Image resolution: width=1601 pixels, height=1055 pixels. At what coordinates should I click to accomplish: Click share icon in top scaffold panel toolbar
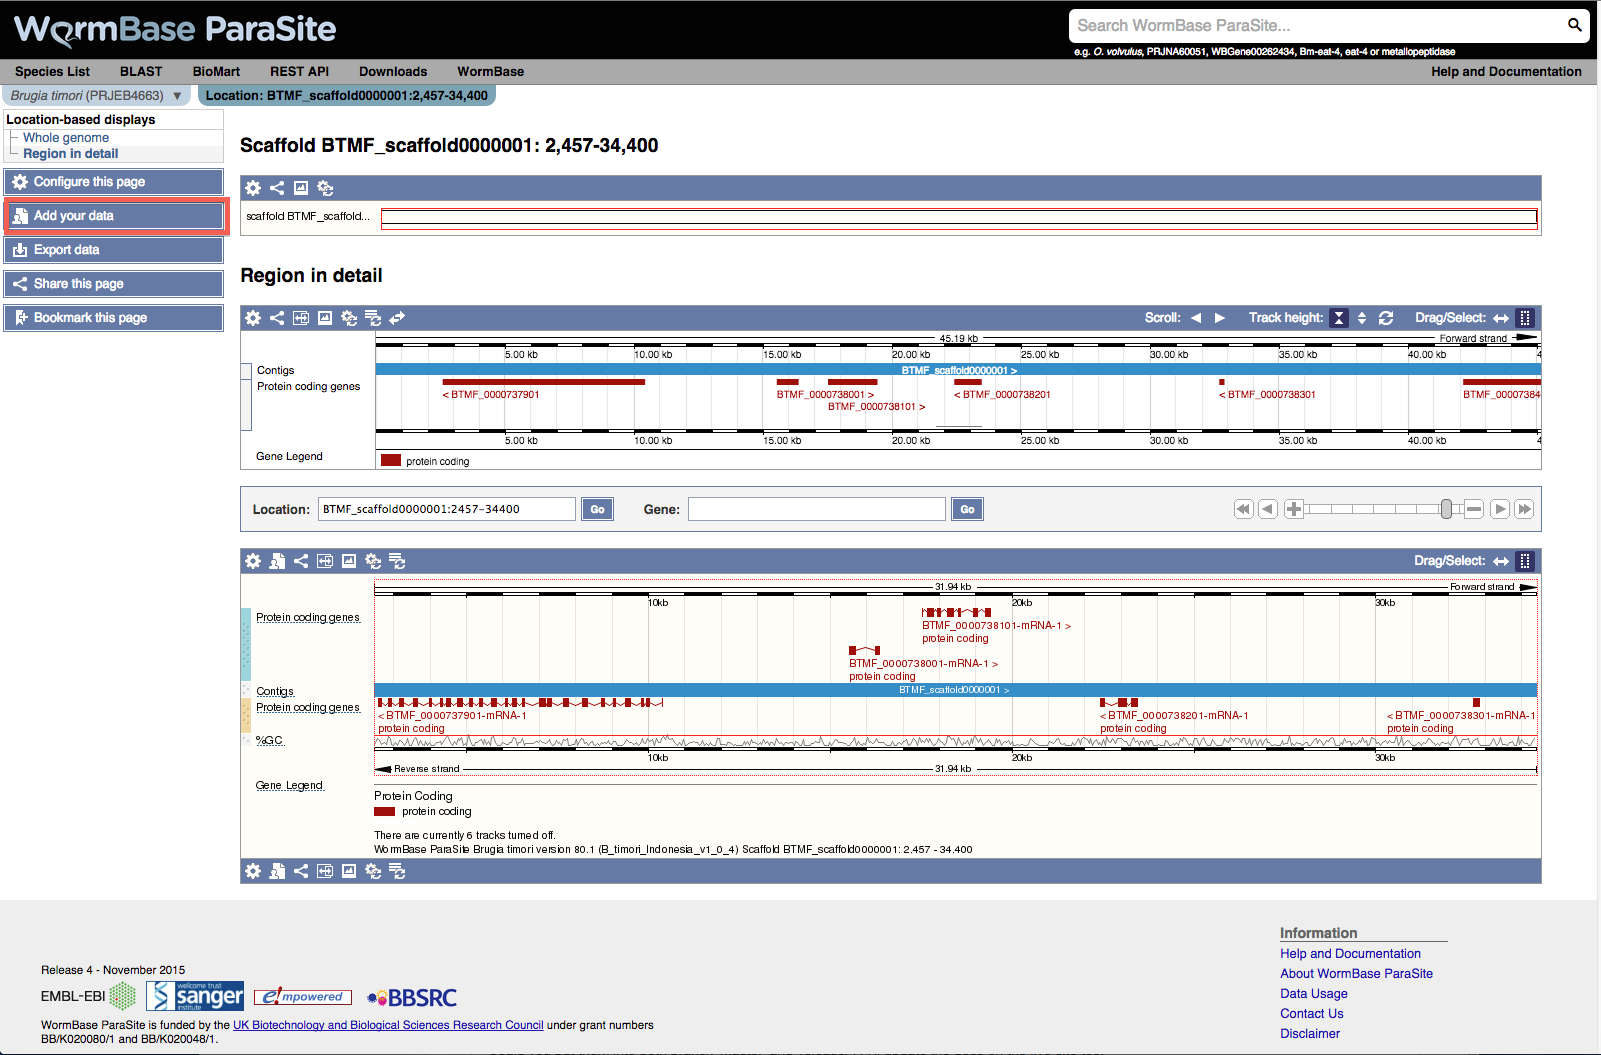point(277,188)
